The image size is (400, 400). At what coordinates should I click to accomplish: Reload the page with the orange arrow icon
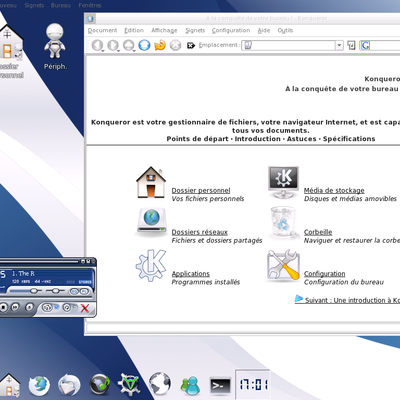[x=160, y=45]
